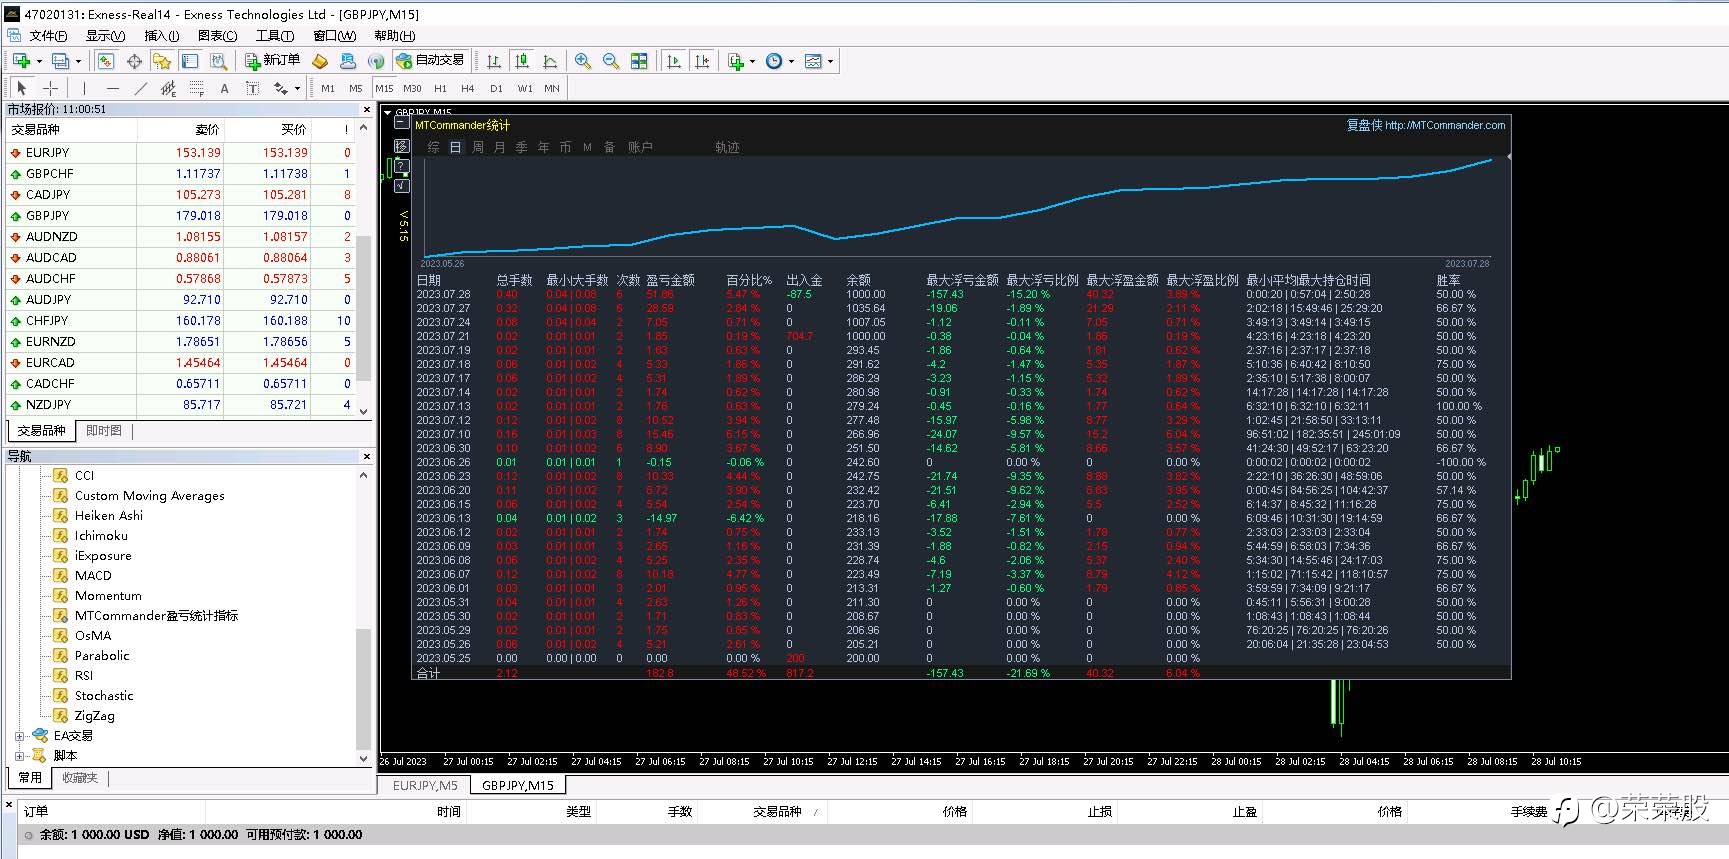Select the 月 monthly statistics view

point(500,147)
